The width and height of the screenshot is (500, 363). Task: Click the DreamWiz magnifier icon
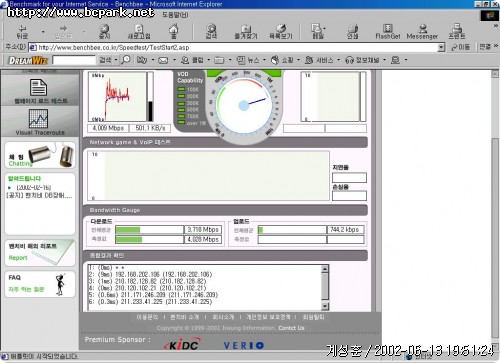pyautogui.click(x=126, y=60)
